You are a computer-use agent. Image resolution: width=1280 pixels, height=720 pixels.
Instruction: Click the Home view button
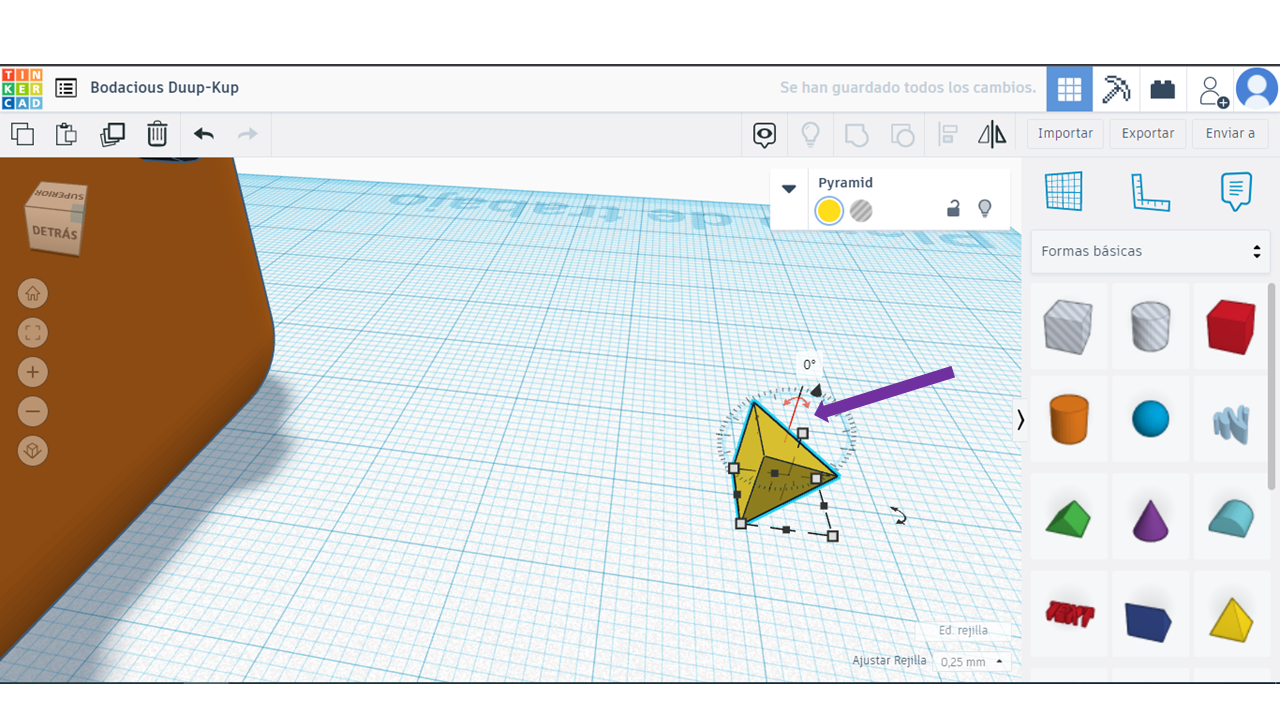pos(33,294)
